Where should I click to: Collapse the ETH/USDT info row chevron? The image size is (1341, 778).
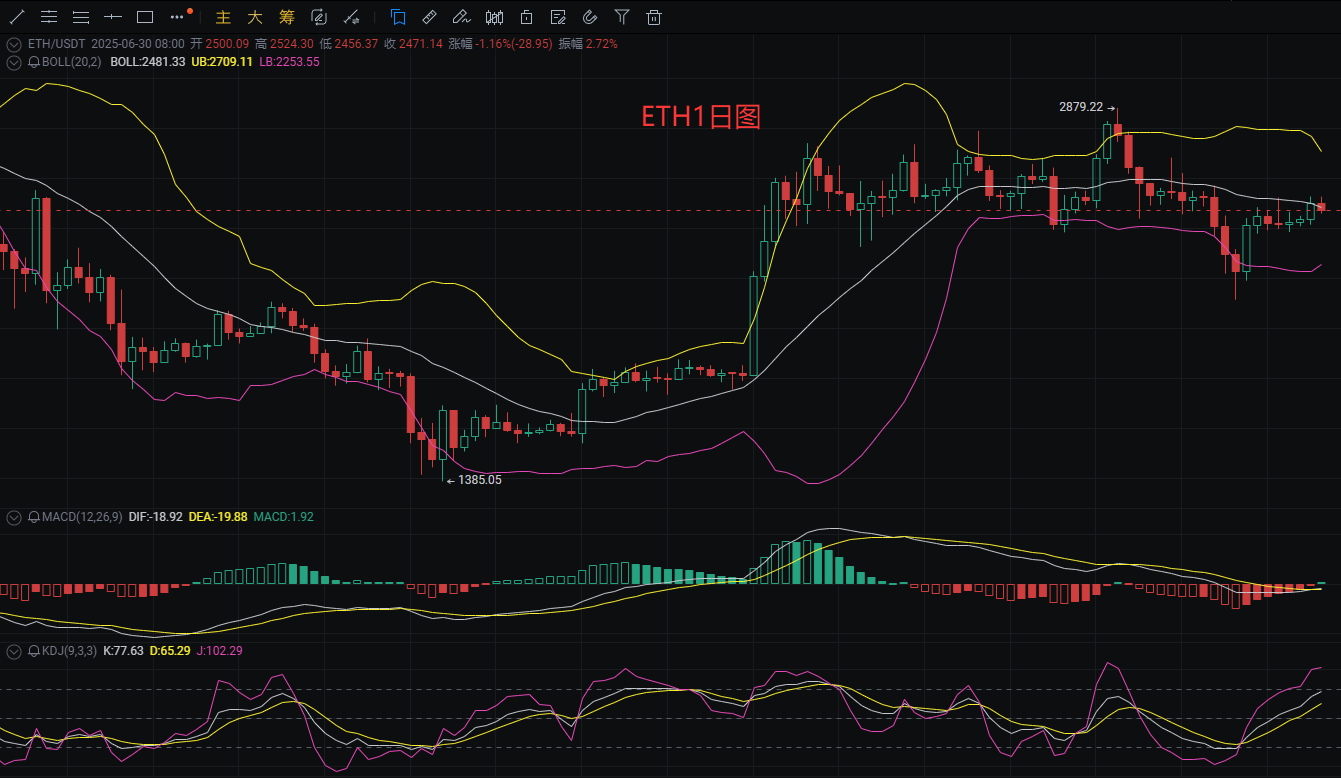(x=14, y=44)
